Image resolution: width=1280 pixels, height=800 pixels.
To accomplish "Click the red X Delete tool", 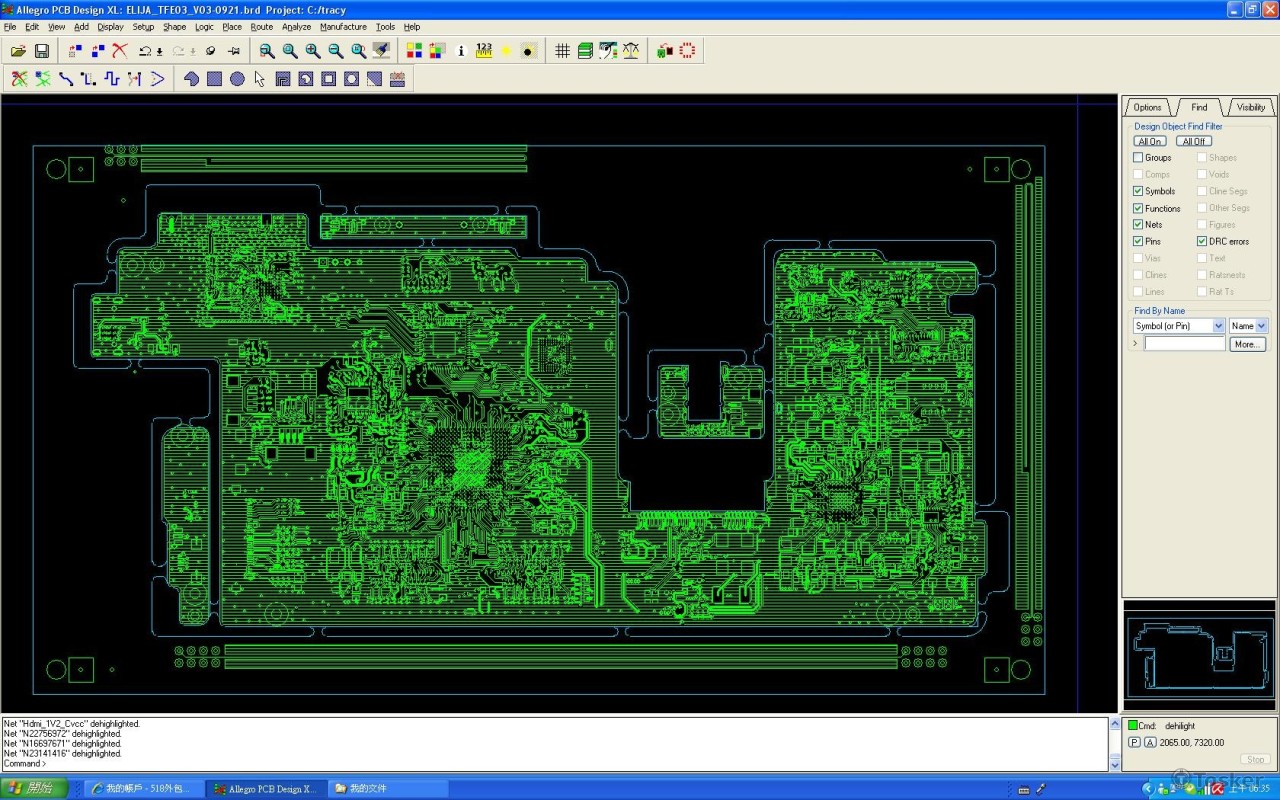I will point(120,51).
